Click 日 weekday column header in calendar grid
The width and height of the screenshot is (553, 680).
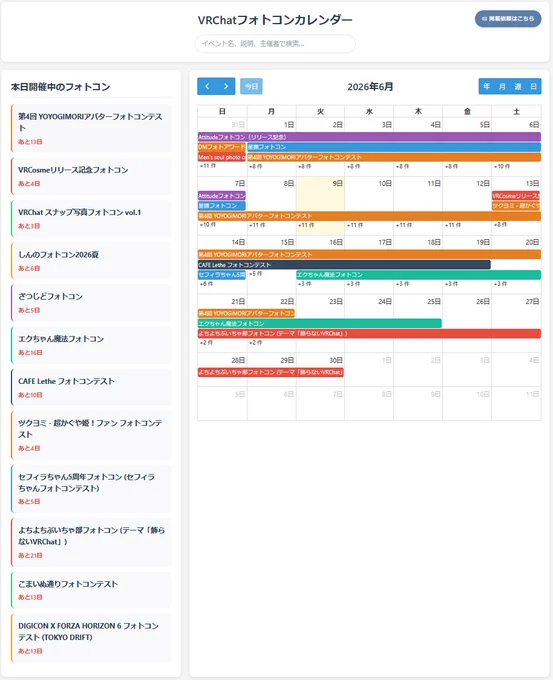pos(222,111)
